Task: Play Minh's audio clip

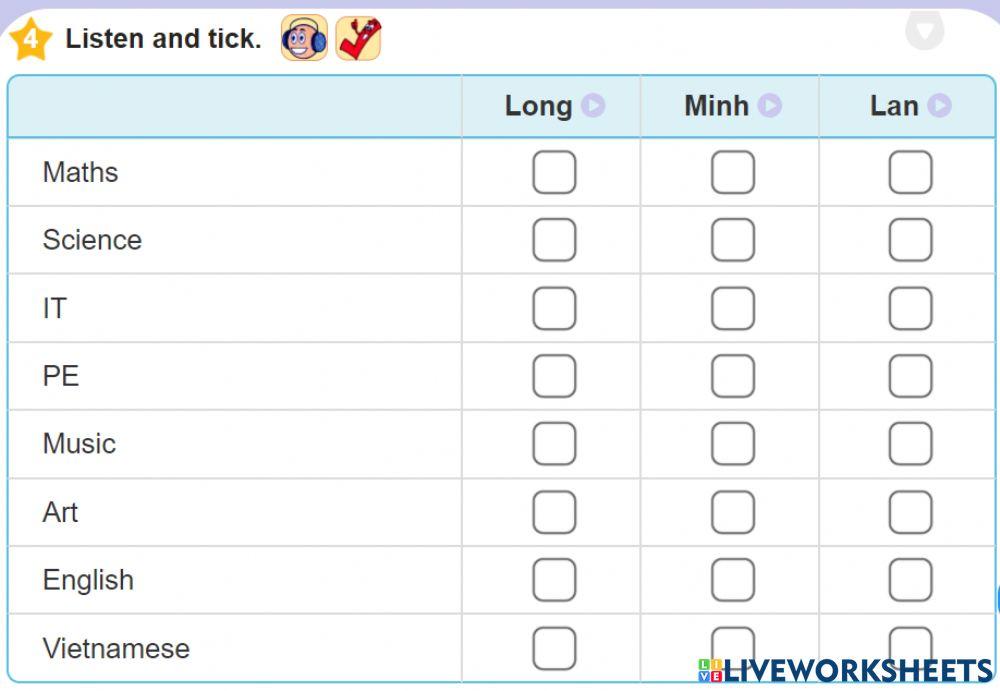Action: (769, 105)
